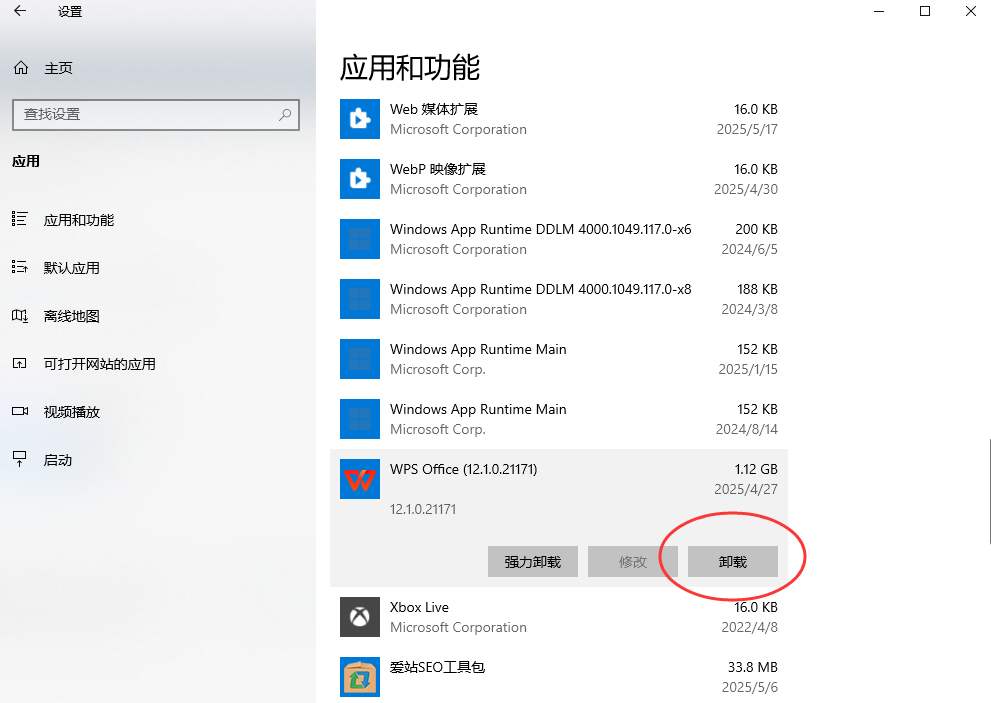
Task: Click the vertical scrollbar thumb on right edge
Action: [x=989, y=490]
